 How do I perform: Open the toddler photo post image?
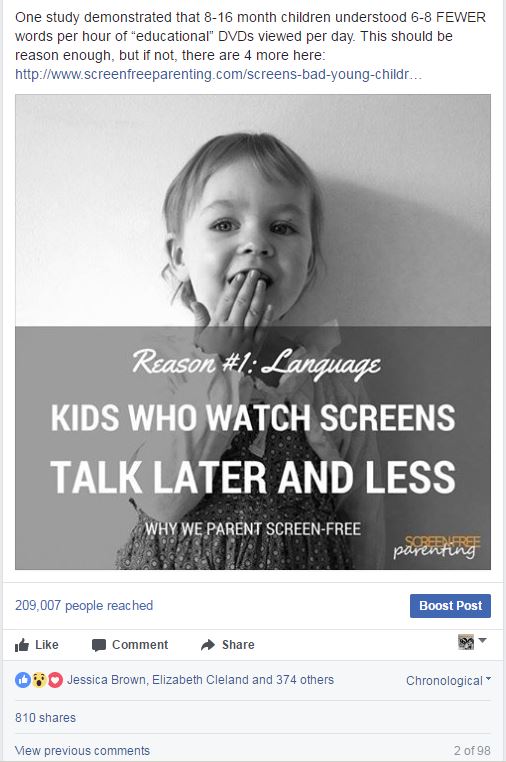coord(253,332)
